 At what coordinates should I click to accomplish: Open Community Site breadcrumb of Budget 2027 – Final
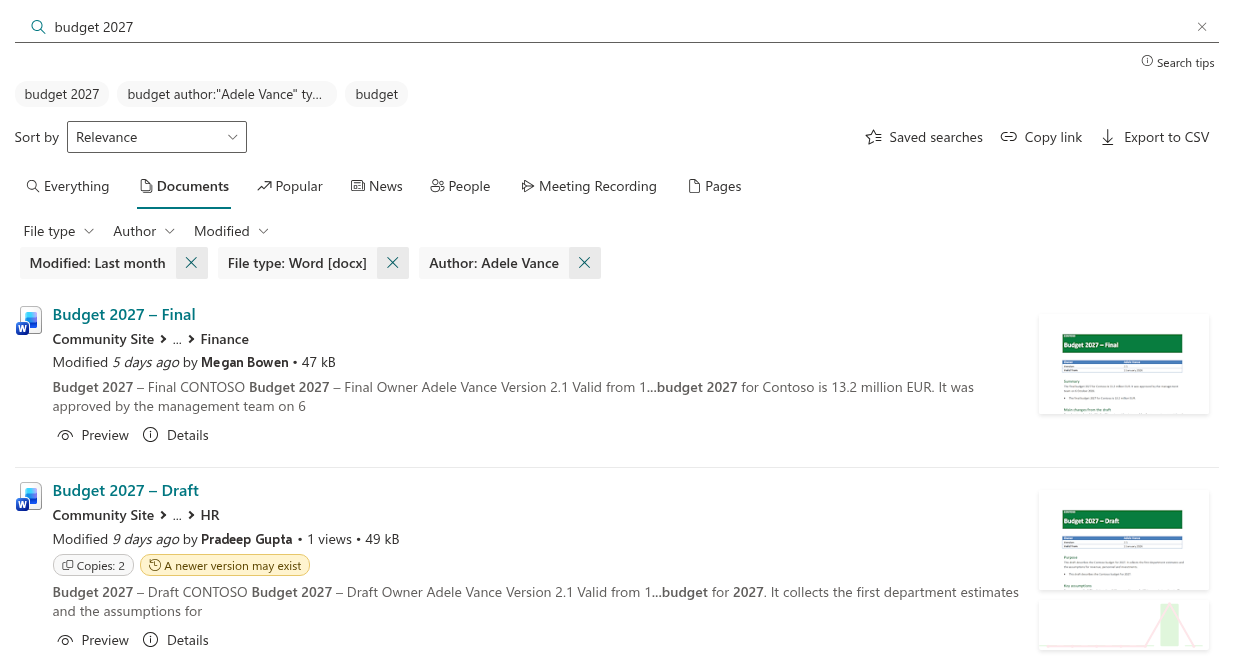(103, 339)
